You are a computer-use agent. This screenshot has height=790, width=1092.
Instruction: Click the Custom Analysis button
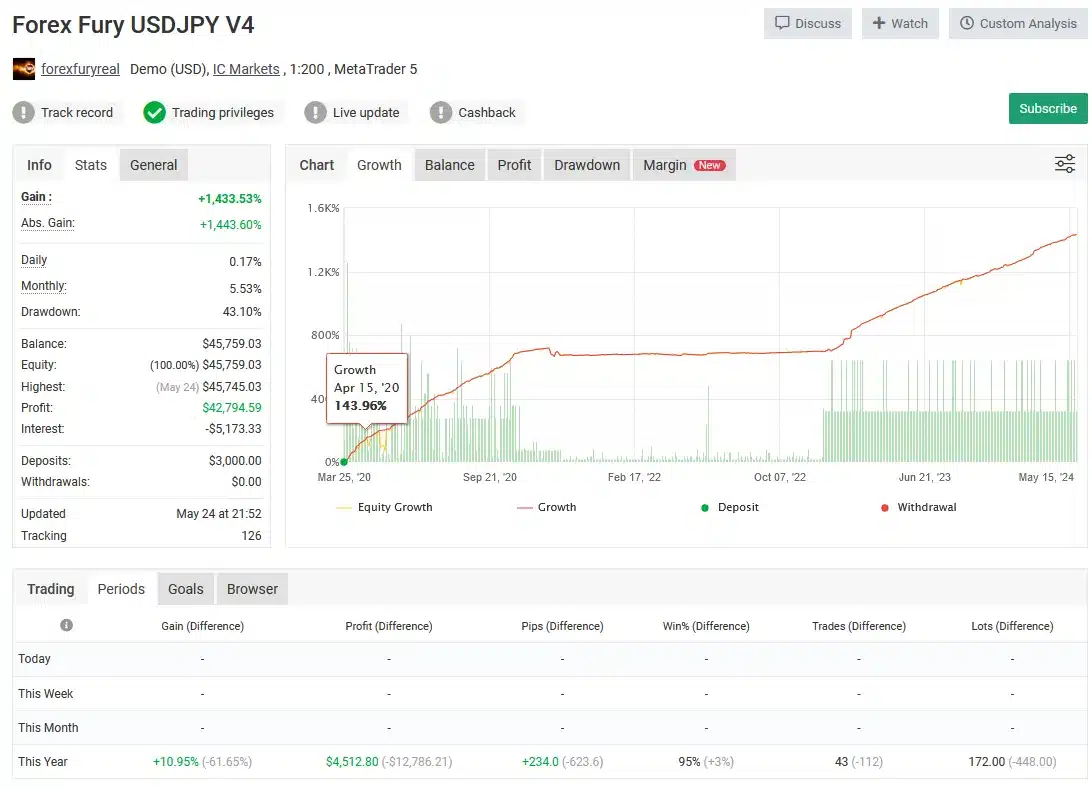(1018, 23)
